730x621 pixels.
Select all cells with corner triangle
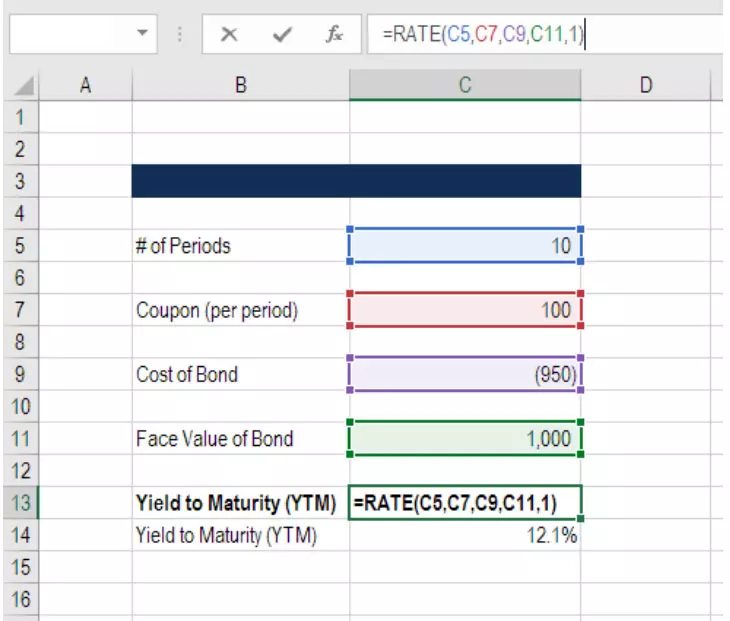point(22,85)
